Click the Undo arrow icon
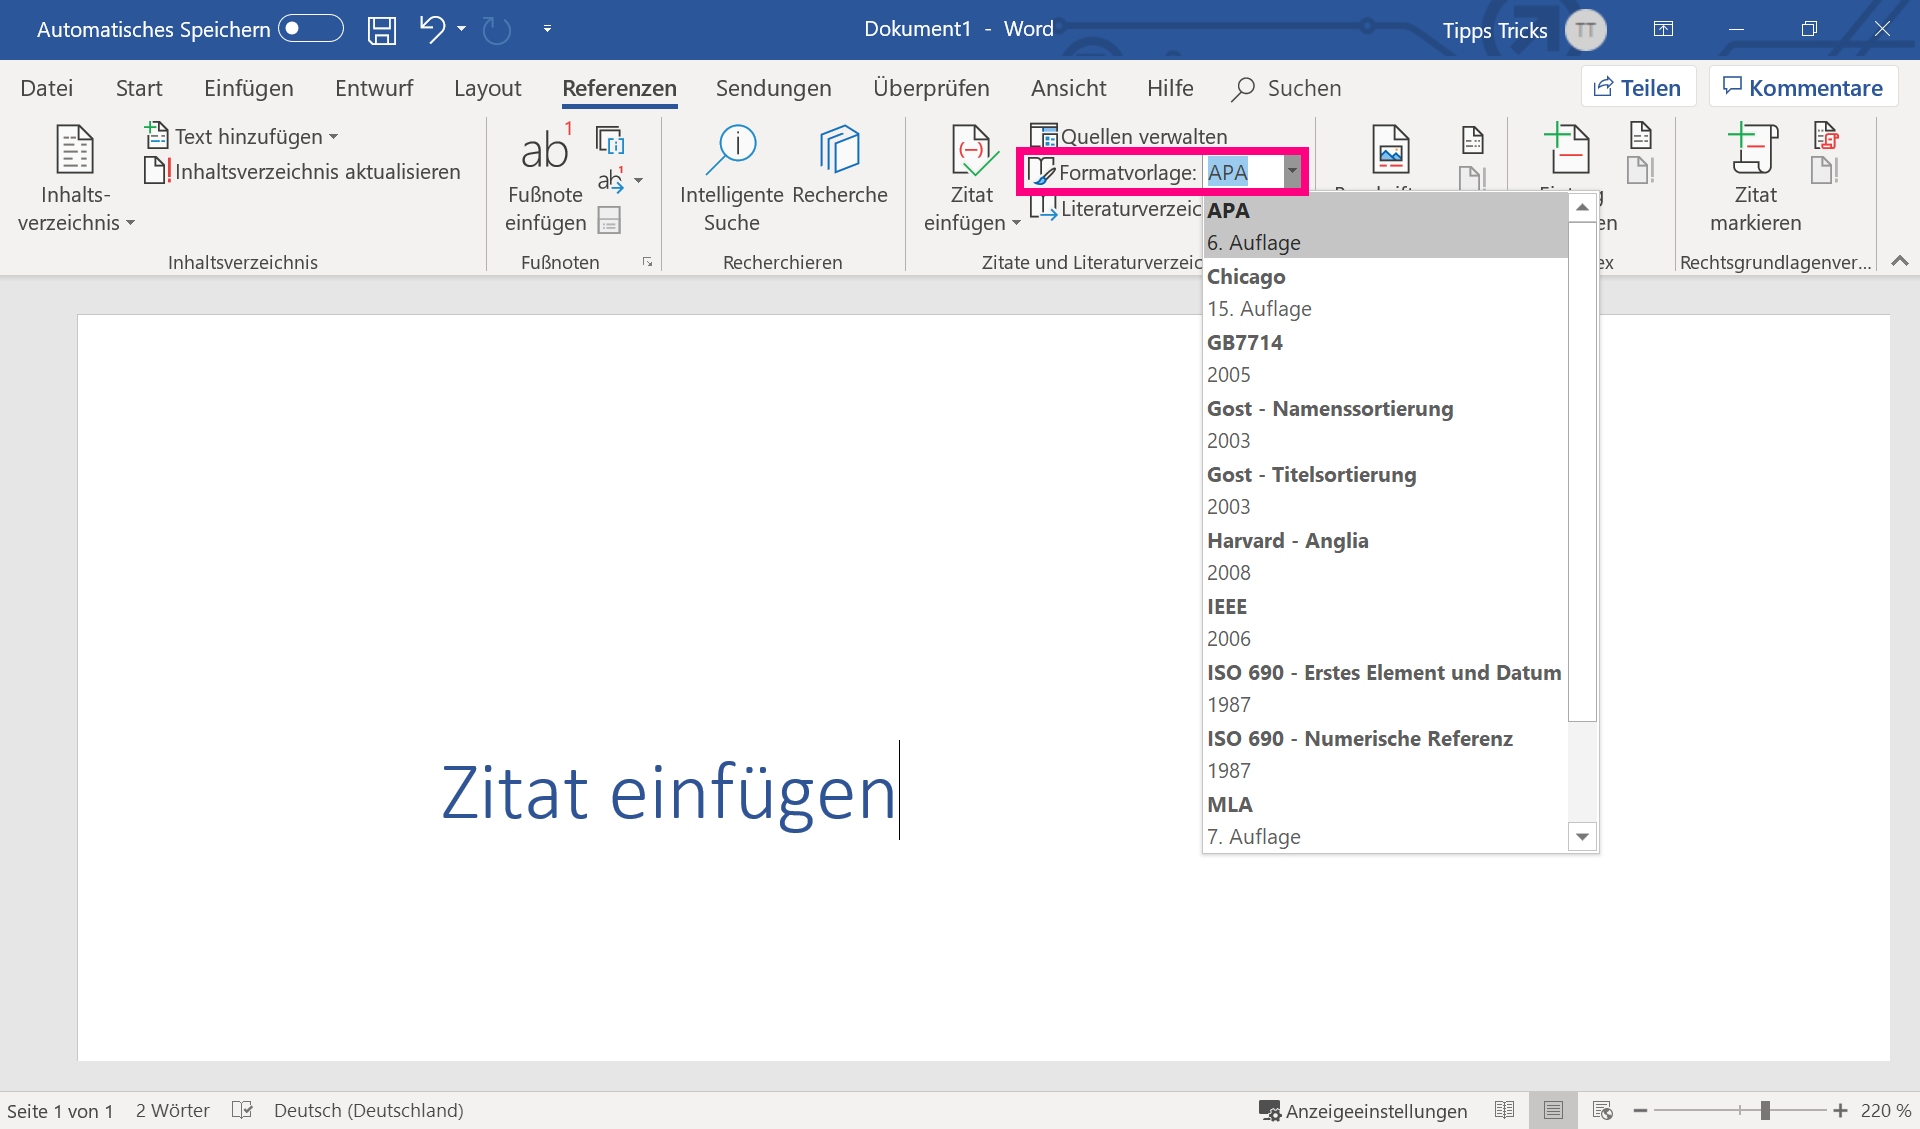This screenshot has height=1129, width=1920. pos(431,29)
